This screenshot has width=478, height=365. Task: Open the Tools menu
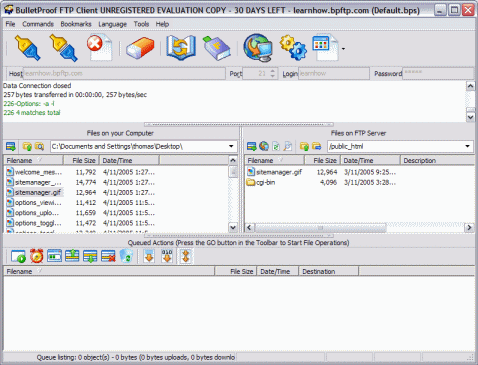(x=141, y=24)
